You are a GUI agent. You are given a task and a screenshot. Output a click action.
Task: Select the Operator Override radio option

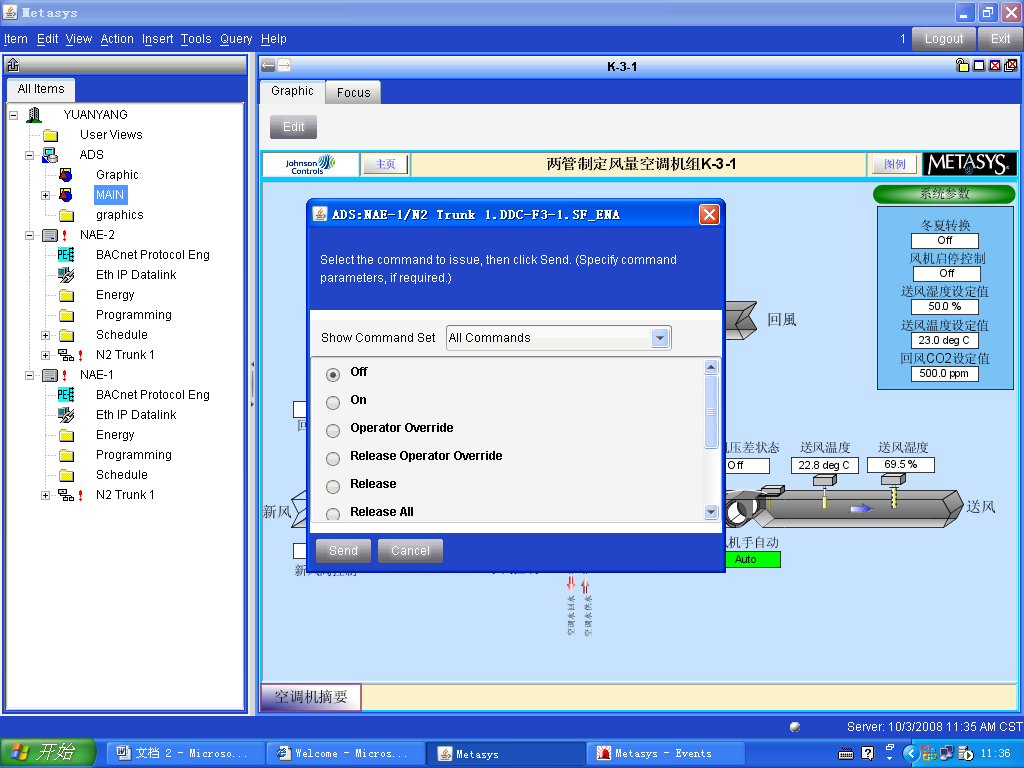(333, 430)
